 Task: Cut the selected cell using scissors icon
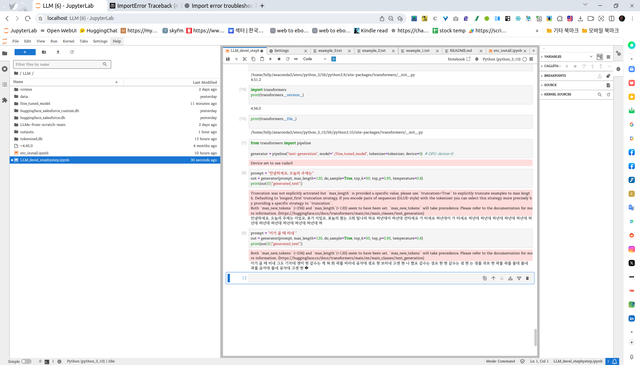[245, 59]
